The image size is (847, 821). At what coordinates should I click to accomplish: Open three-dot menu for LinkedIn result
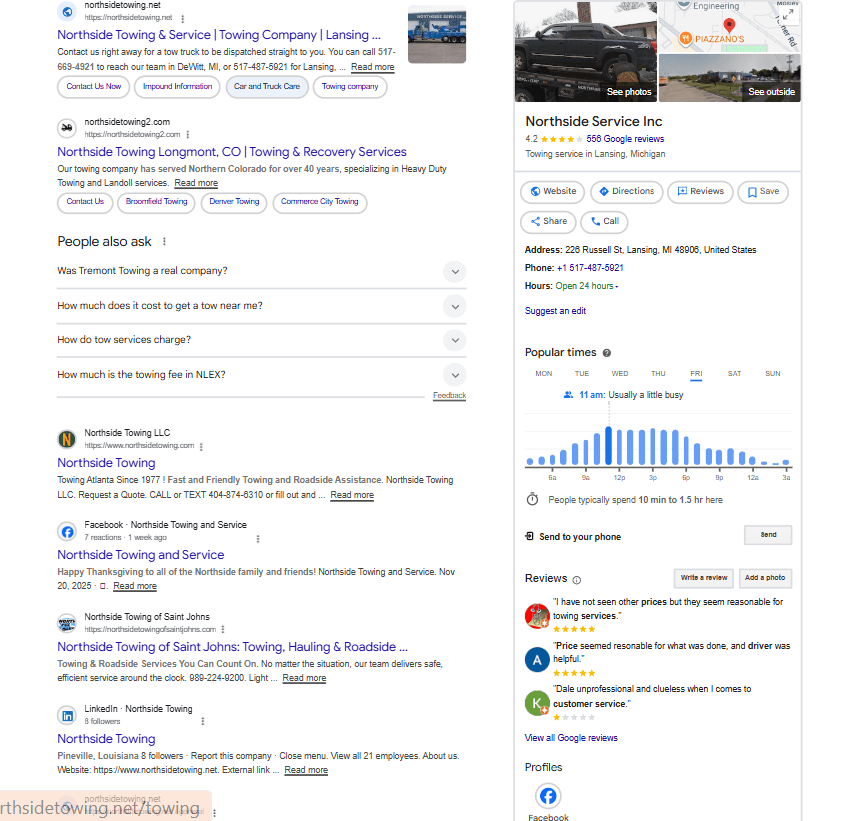203,721
